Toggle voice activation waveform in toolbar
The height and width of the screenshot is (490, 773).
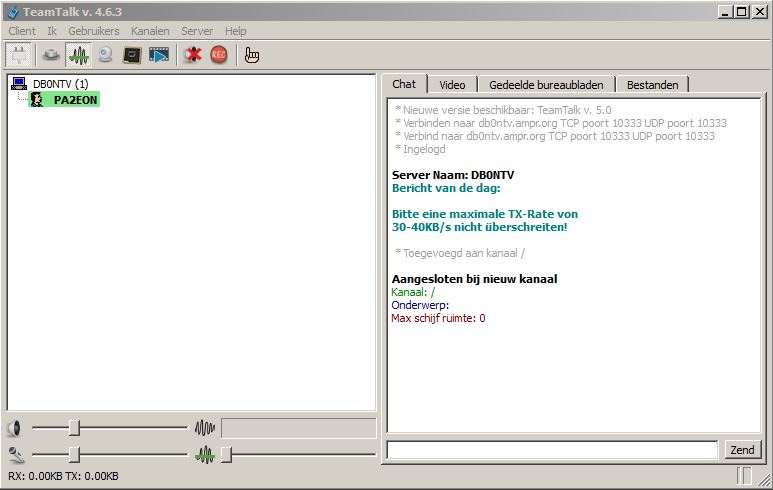[x=78, y=55]
